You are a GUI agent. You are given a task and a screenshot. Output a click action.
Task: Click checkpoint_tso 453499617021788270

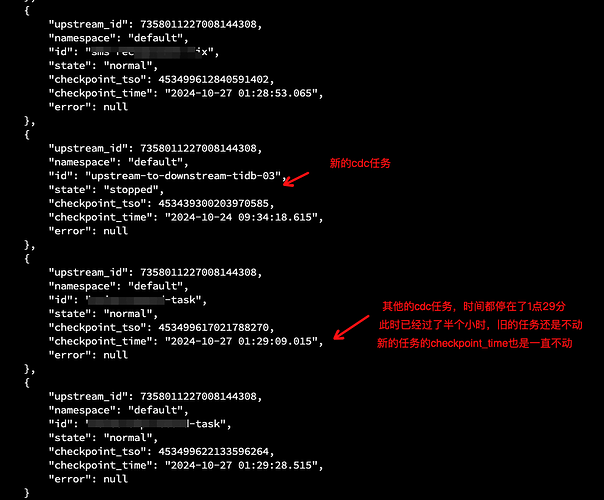coord(213,328)
